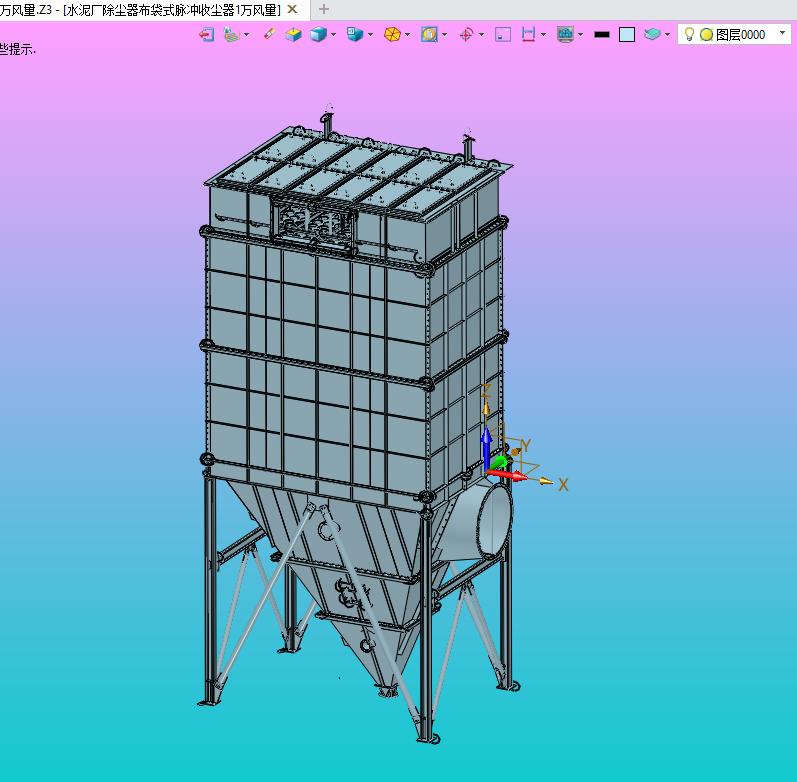This screenshot has width=797, height=782.
Task: Click the red crosshair target icon
Action: (466, 35)
